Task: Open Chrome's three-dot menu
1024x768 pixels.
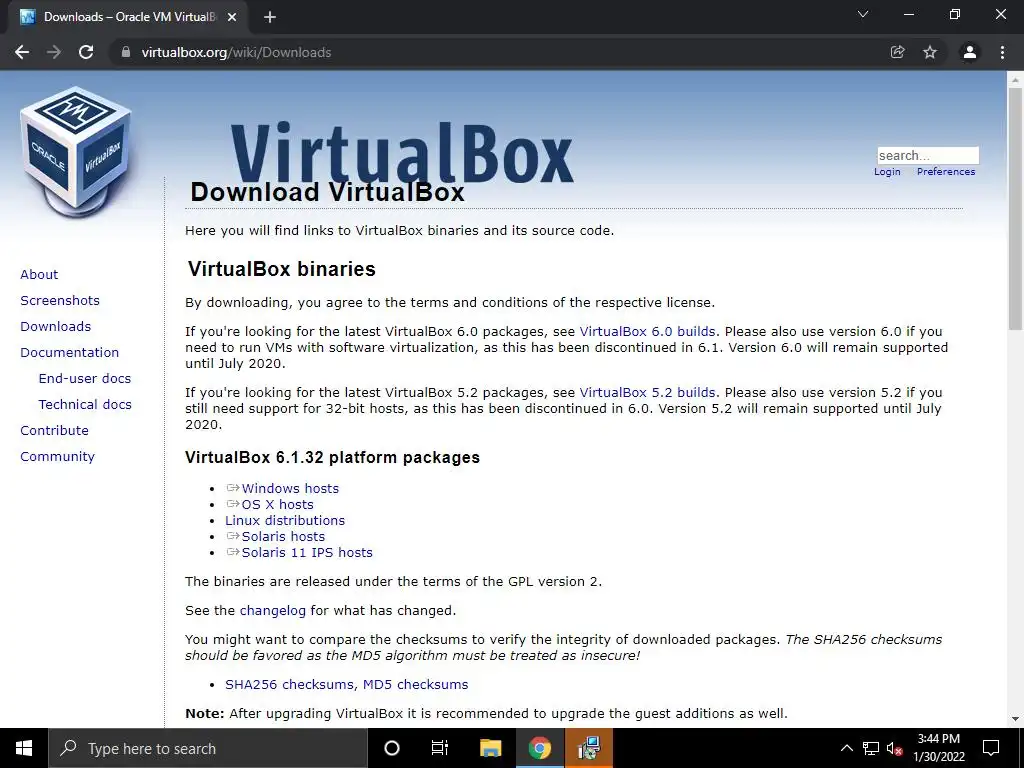Action: [1002, 52]
